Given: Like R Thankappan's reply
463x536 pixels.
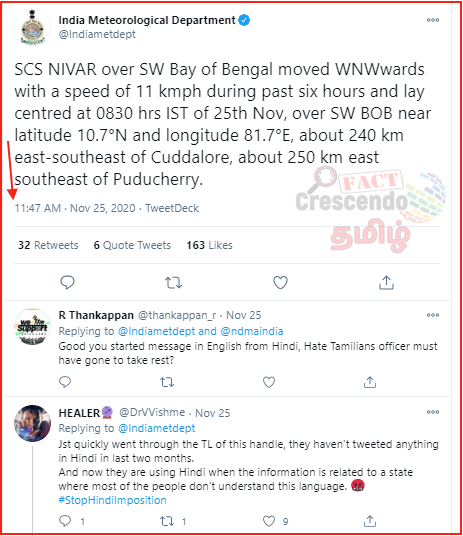Looking at the screenshot, I should tap(269, 382).
